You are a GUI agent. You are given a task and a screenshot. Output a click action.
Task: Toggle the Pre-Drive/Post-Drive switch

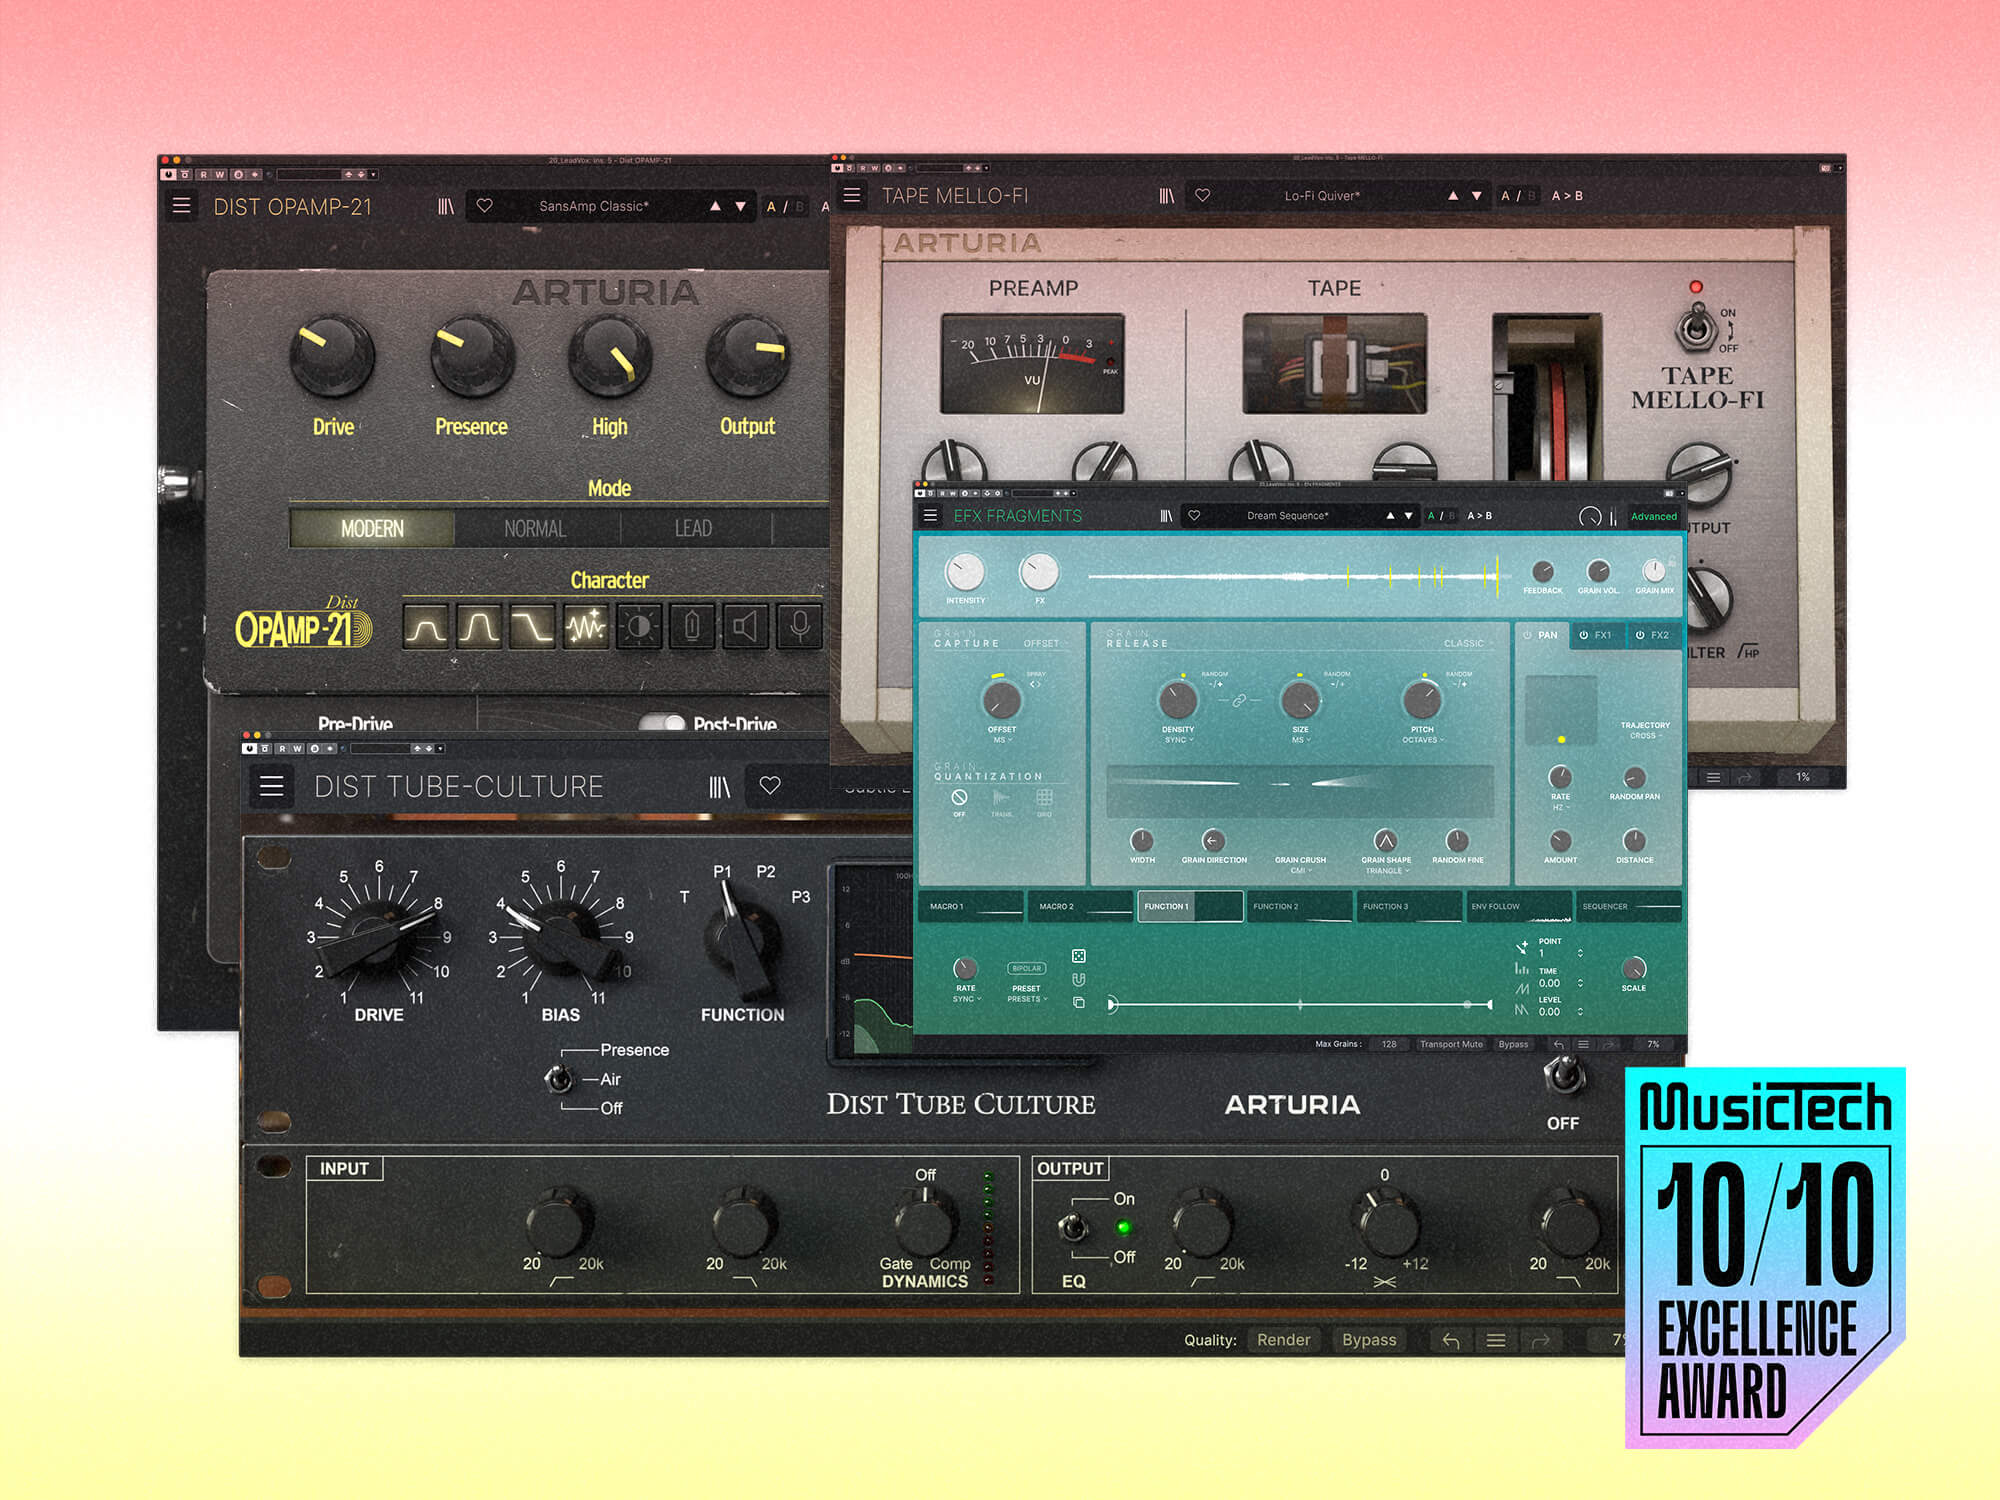click(662, 723)
